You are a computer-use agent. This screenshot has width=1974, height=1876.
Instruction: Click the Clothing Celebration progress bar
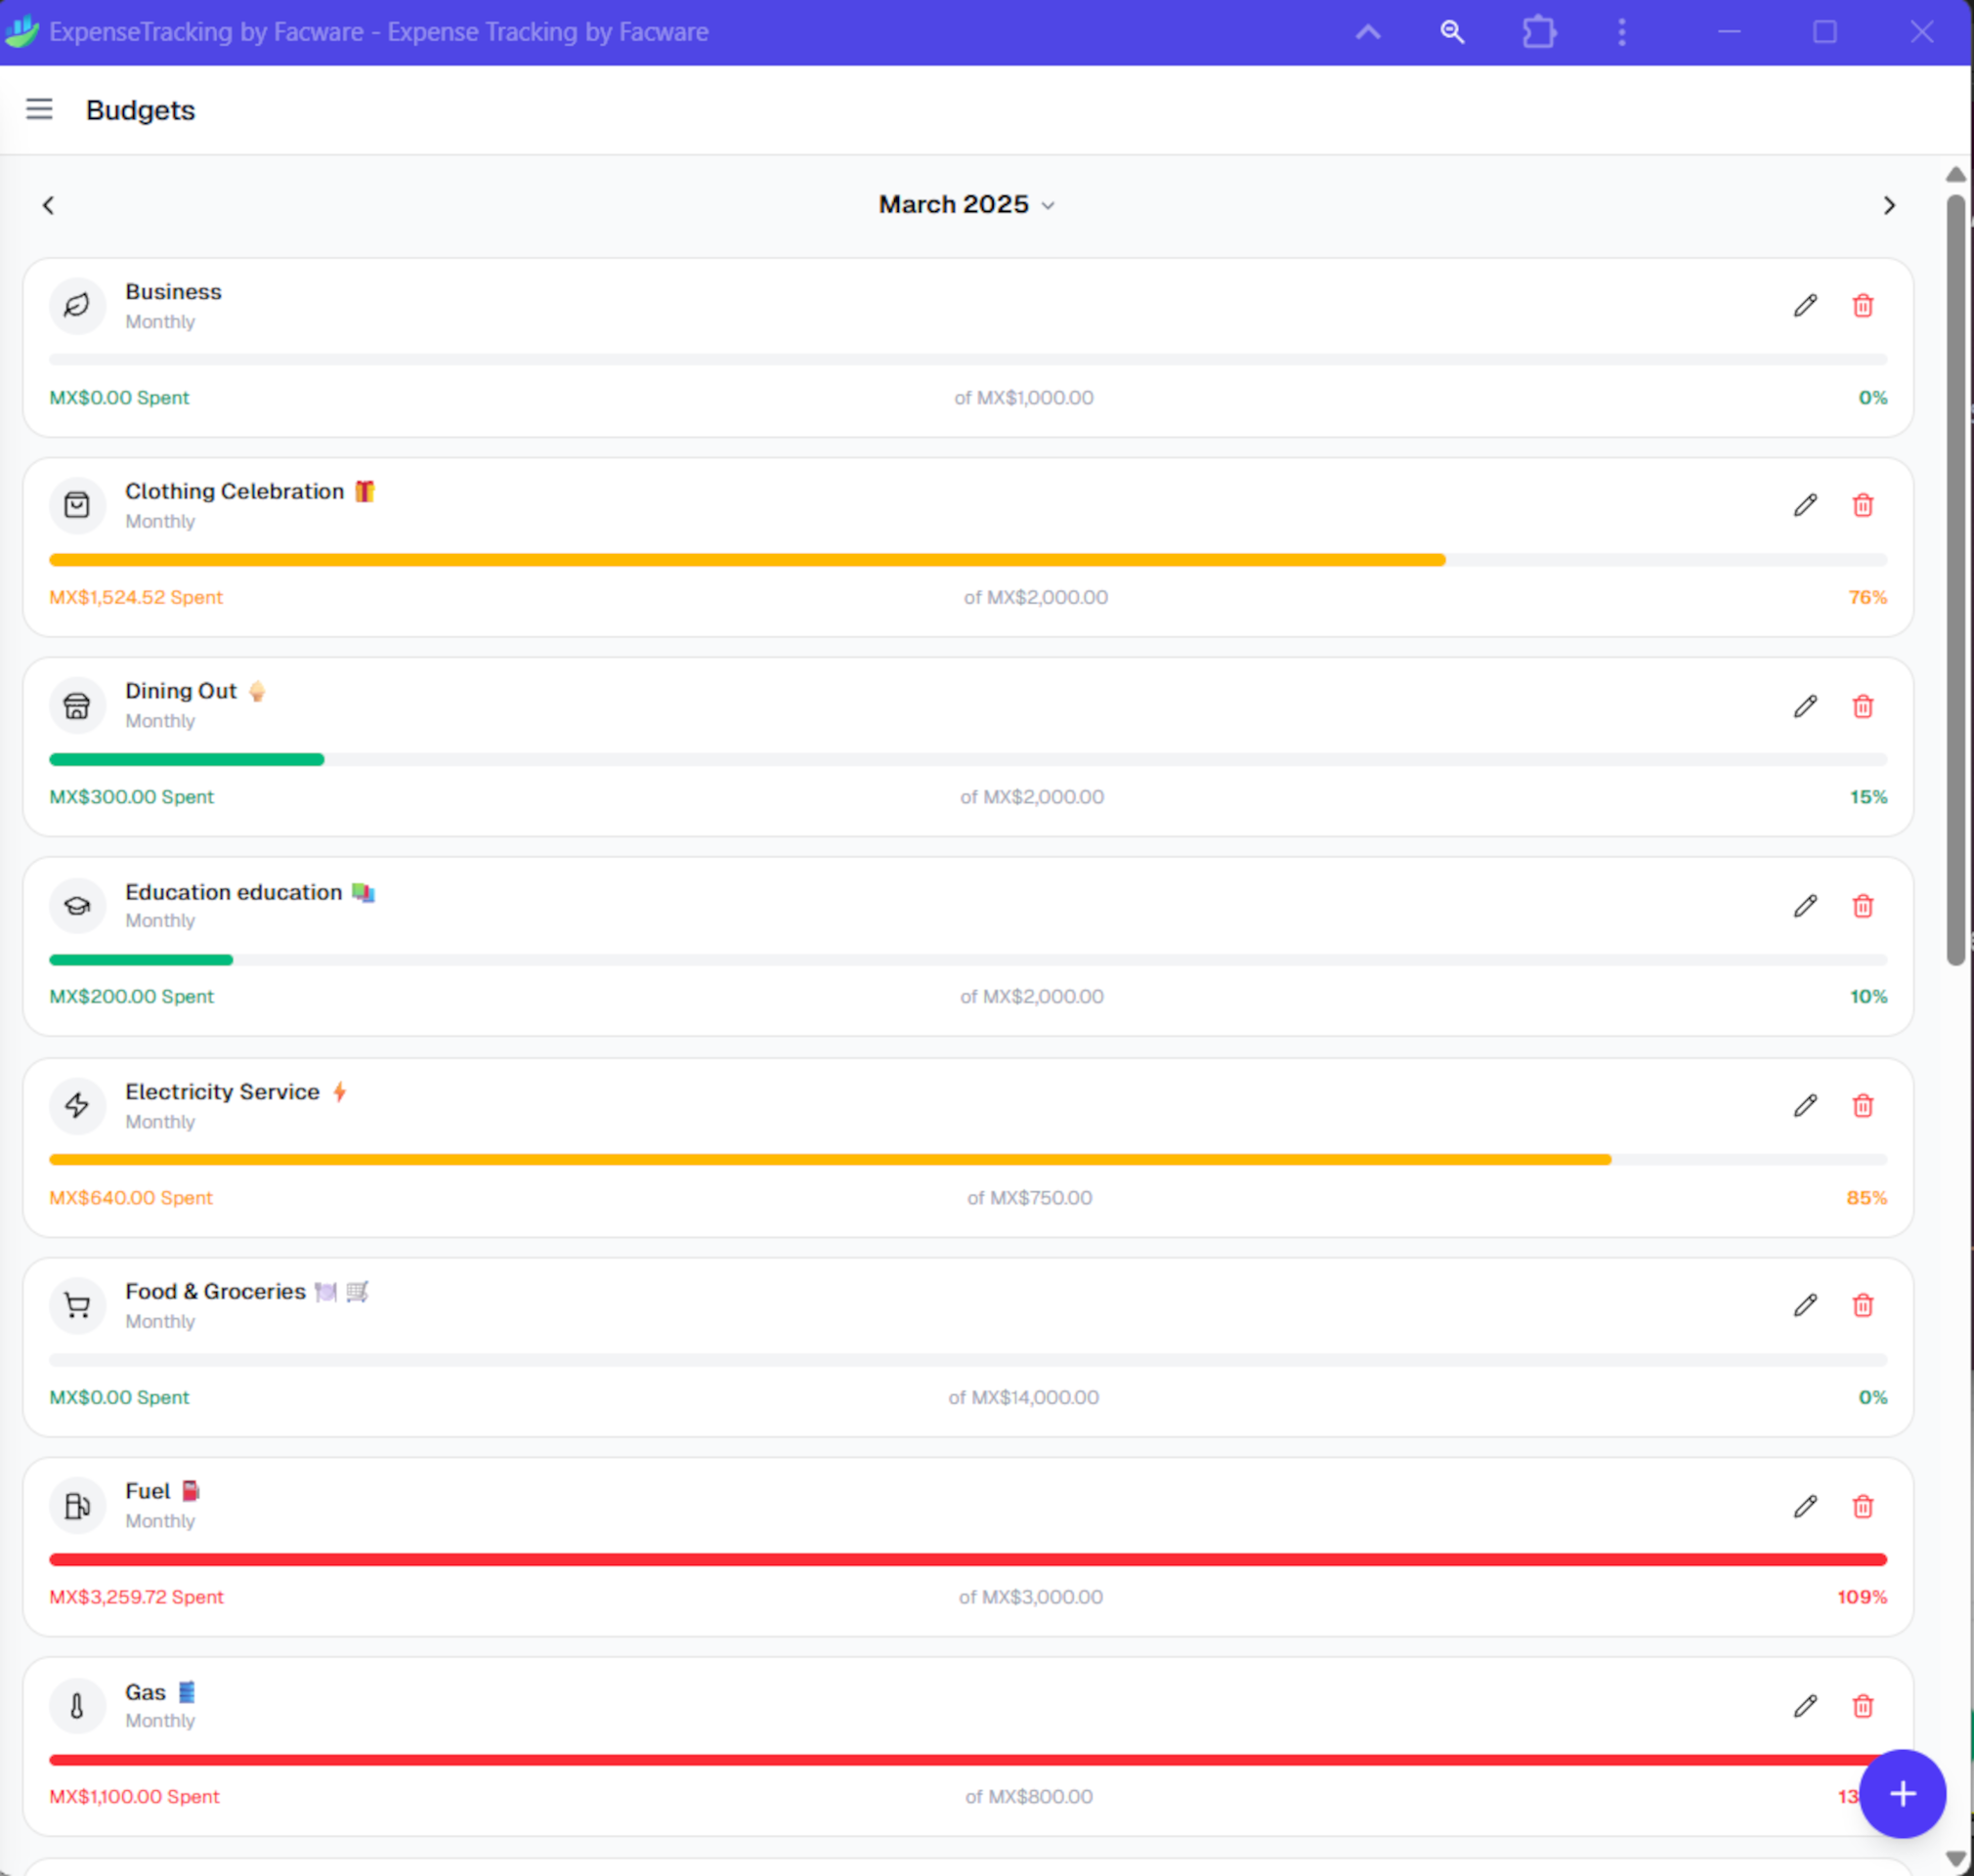pyautogui.click(x=968, y=560)
